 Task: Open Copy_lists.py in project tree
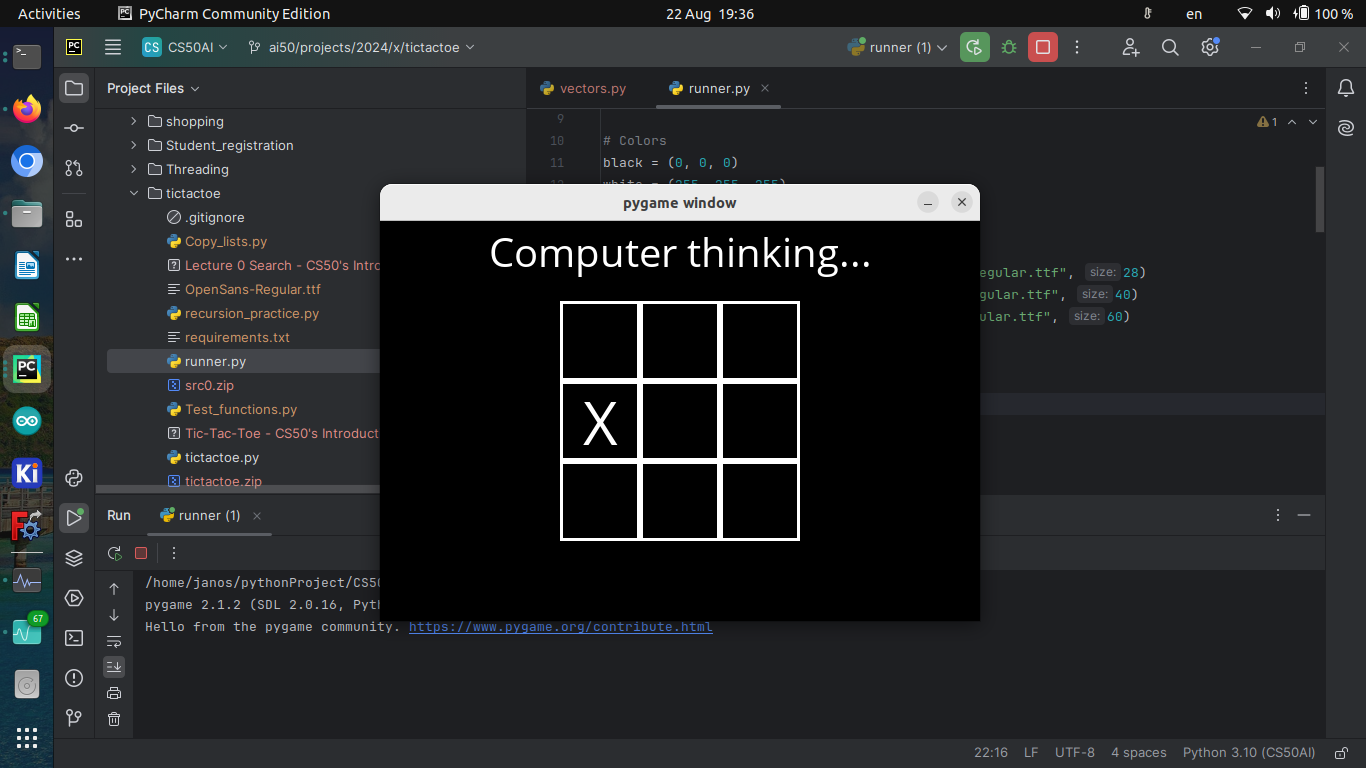click(x=226, y=241)
